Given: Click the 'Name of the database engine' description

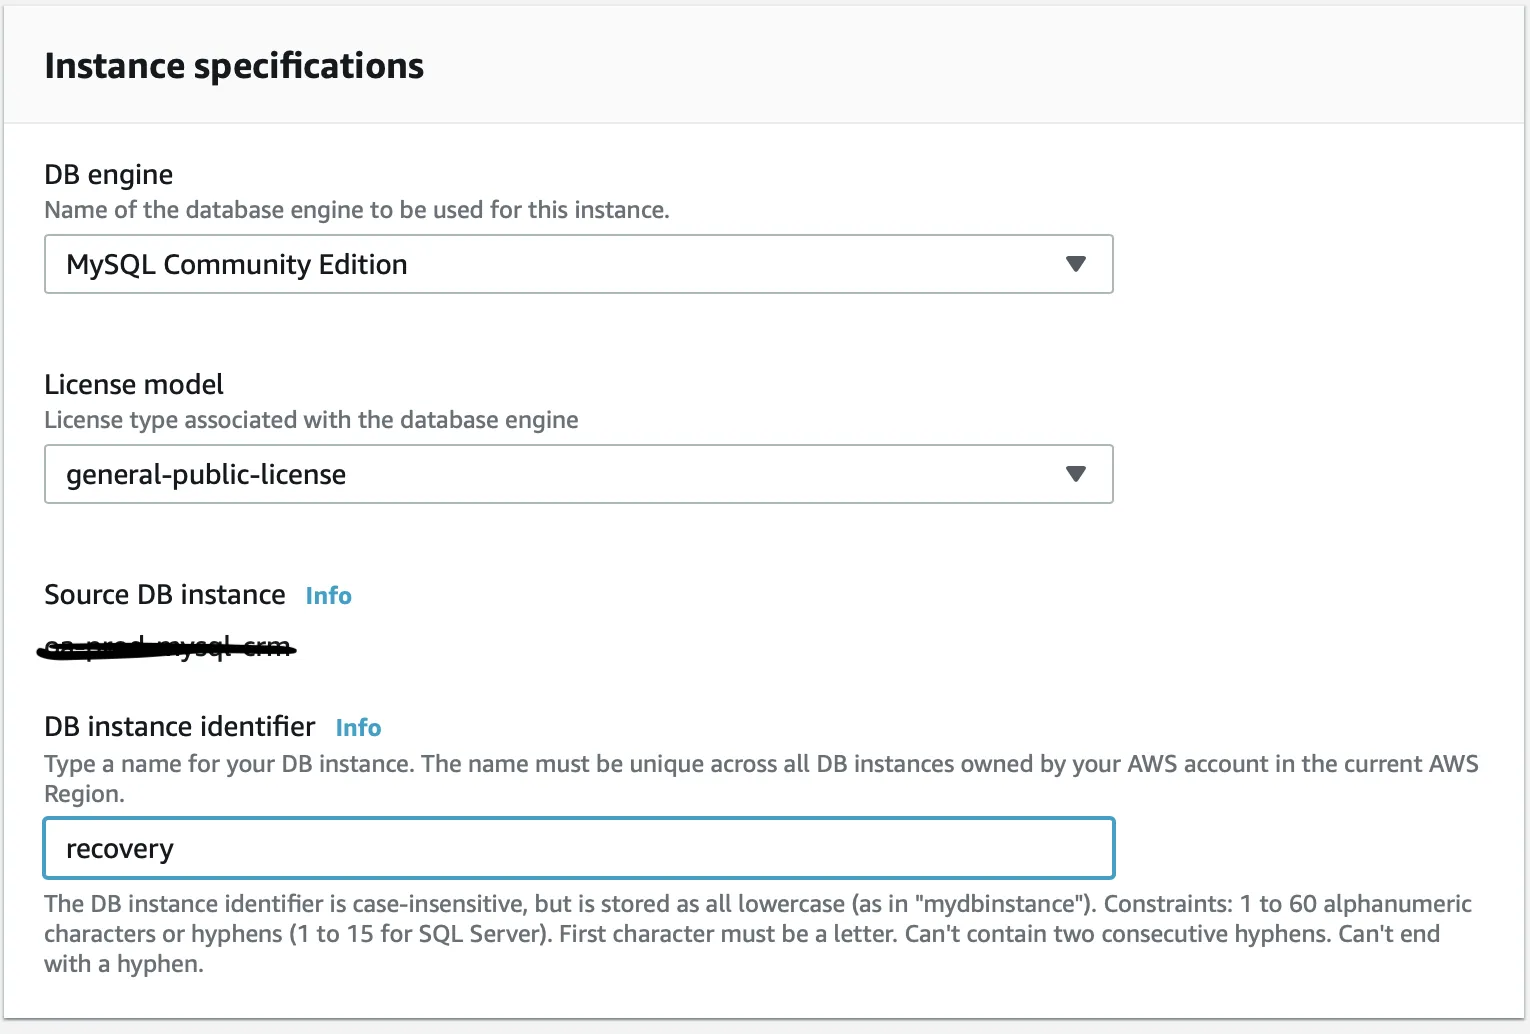Looking at the screenshot, I should pyautogui.click(x=357, y=210).
